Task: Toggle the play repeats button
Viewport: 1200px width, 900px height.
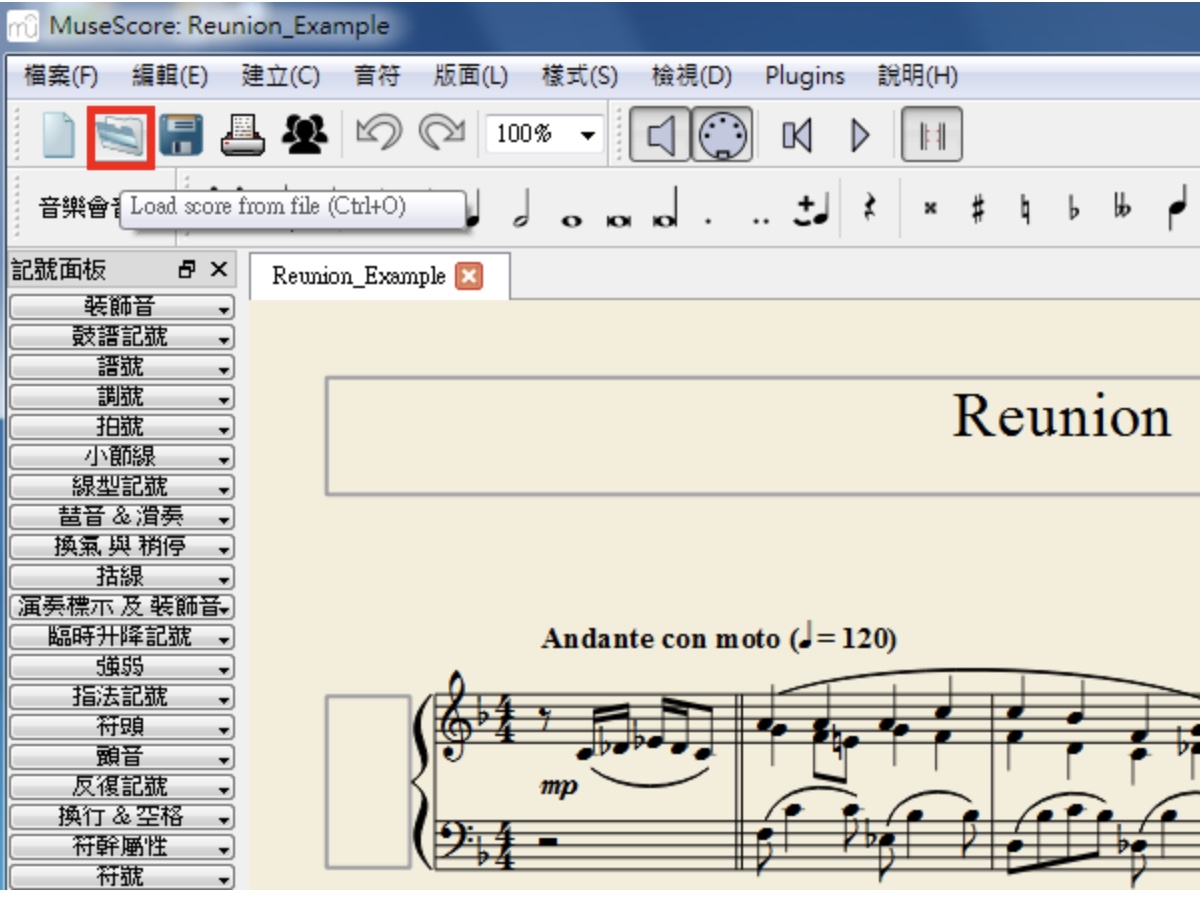Action: click(x=932, y=134)
